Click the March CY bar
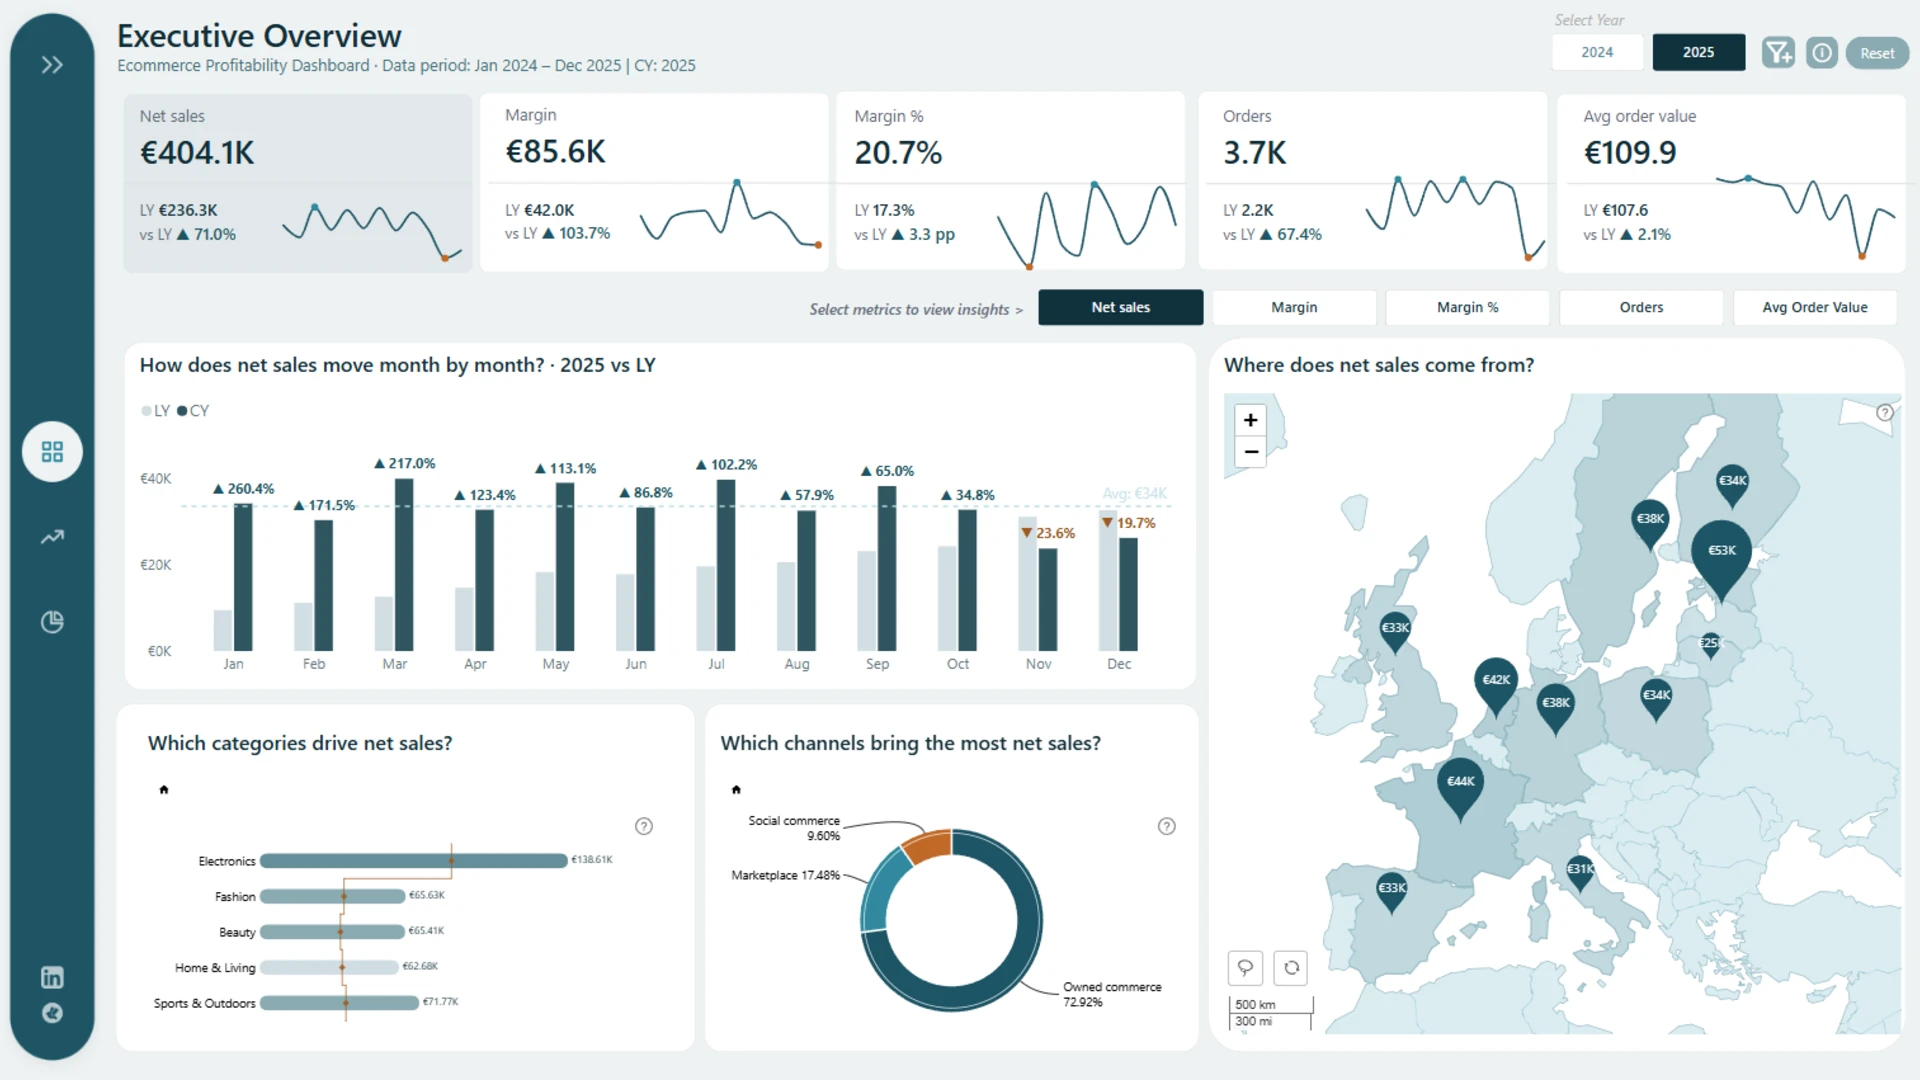 404,565
